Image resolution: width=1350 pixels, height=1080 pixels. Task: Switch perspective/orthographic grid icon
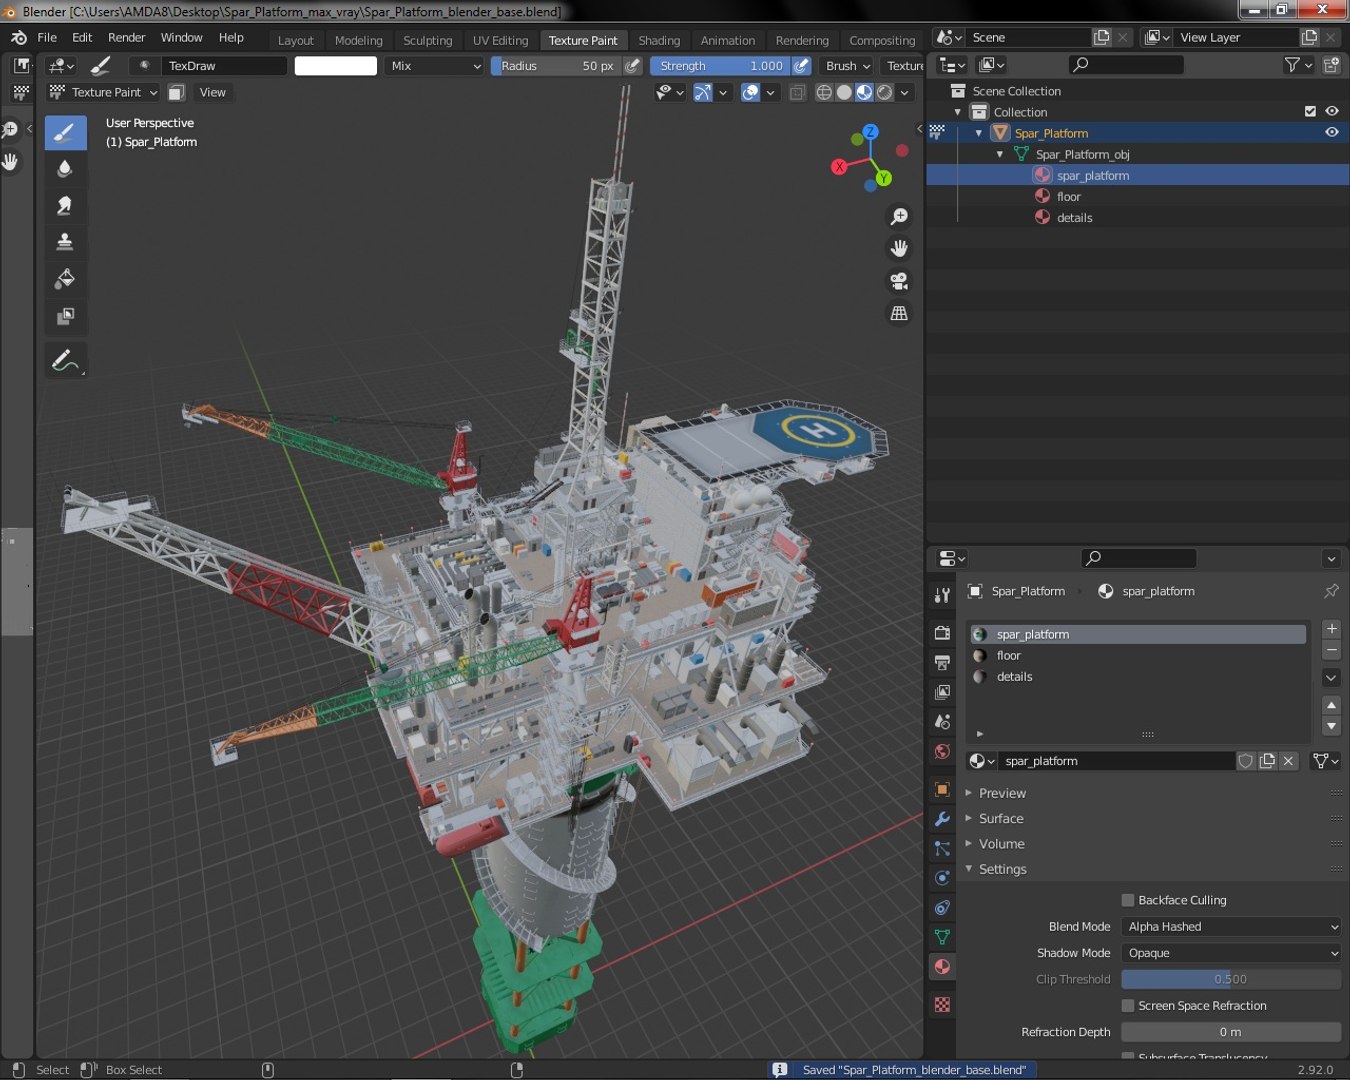(899, 313)
